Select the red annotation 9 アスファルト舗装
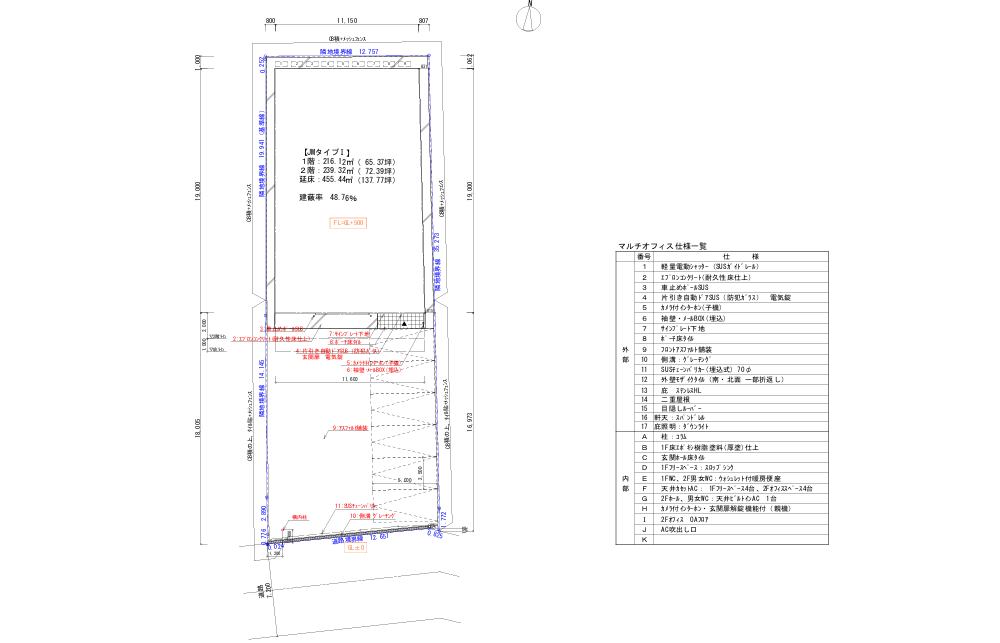Image resolution: width=1000 pixels, height=643 pixels. tap(350, 427)
